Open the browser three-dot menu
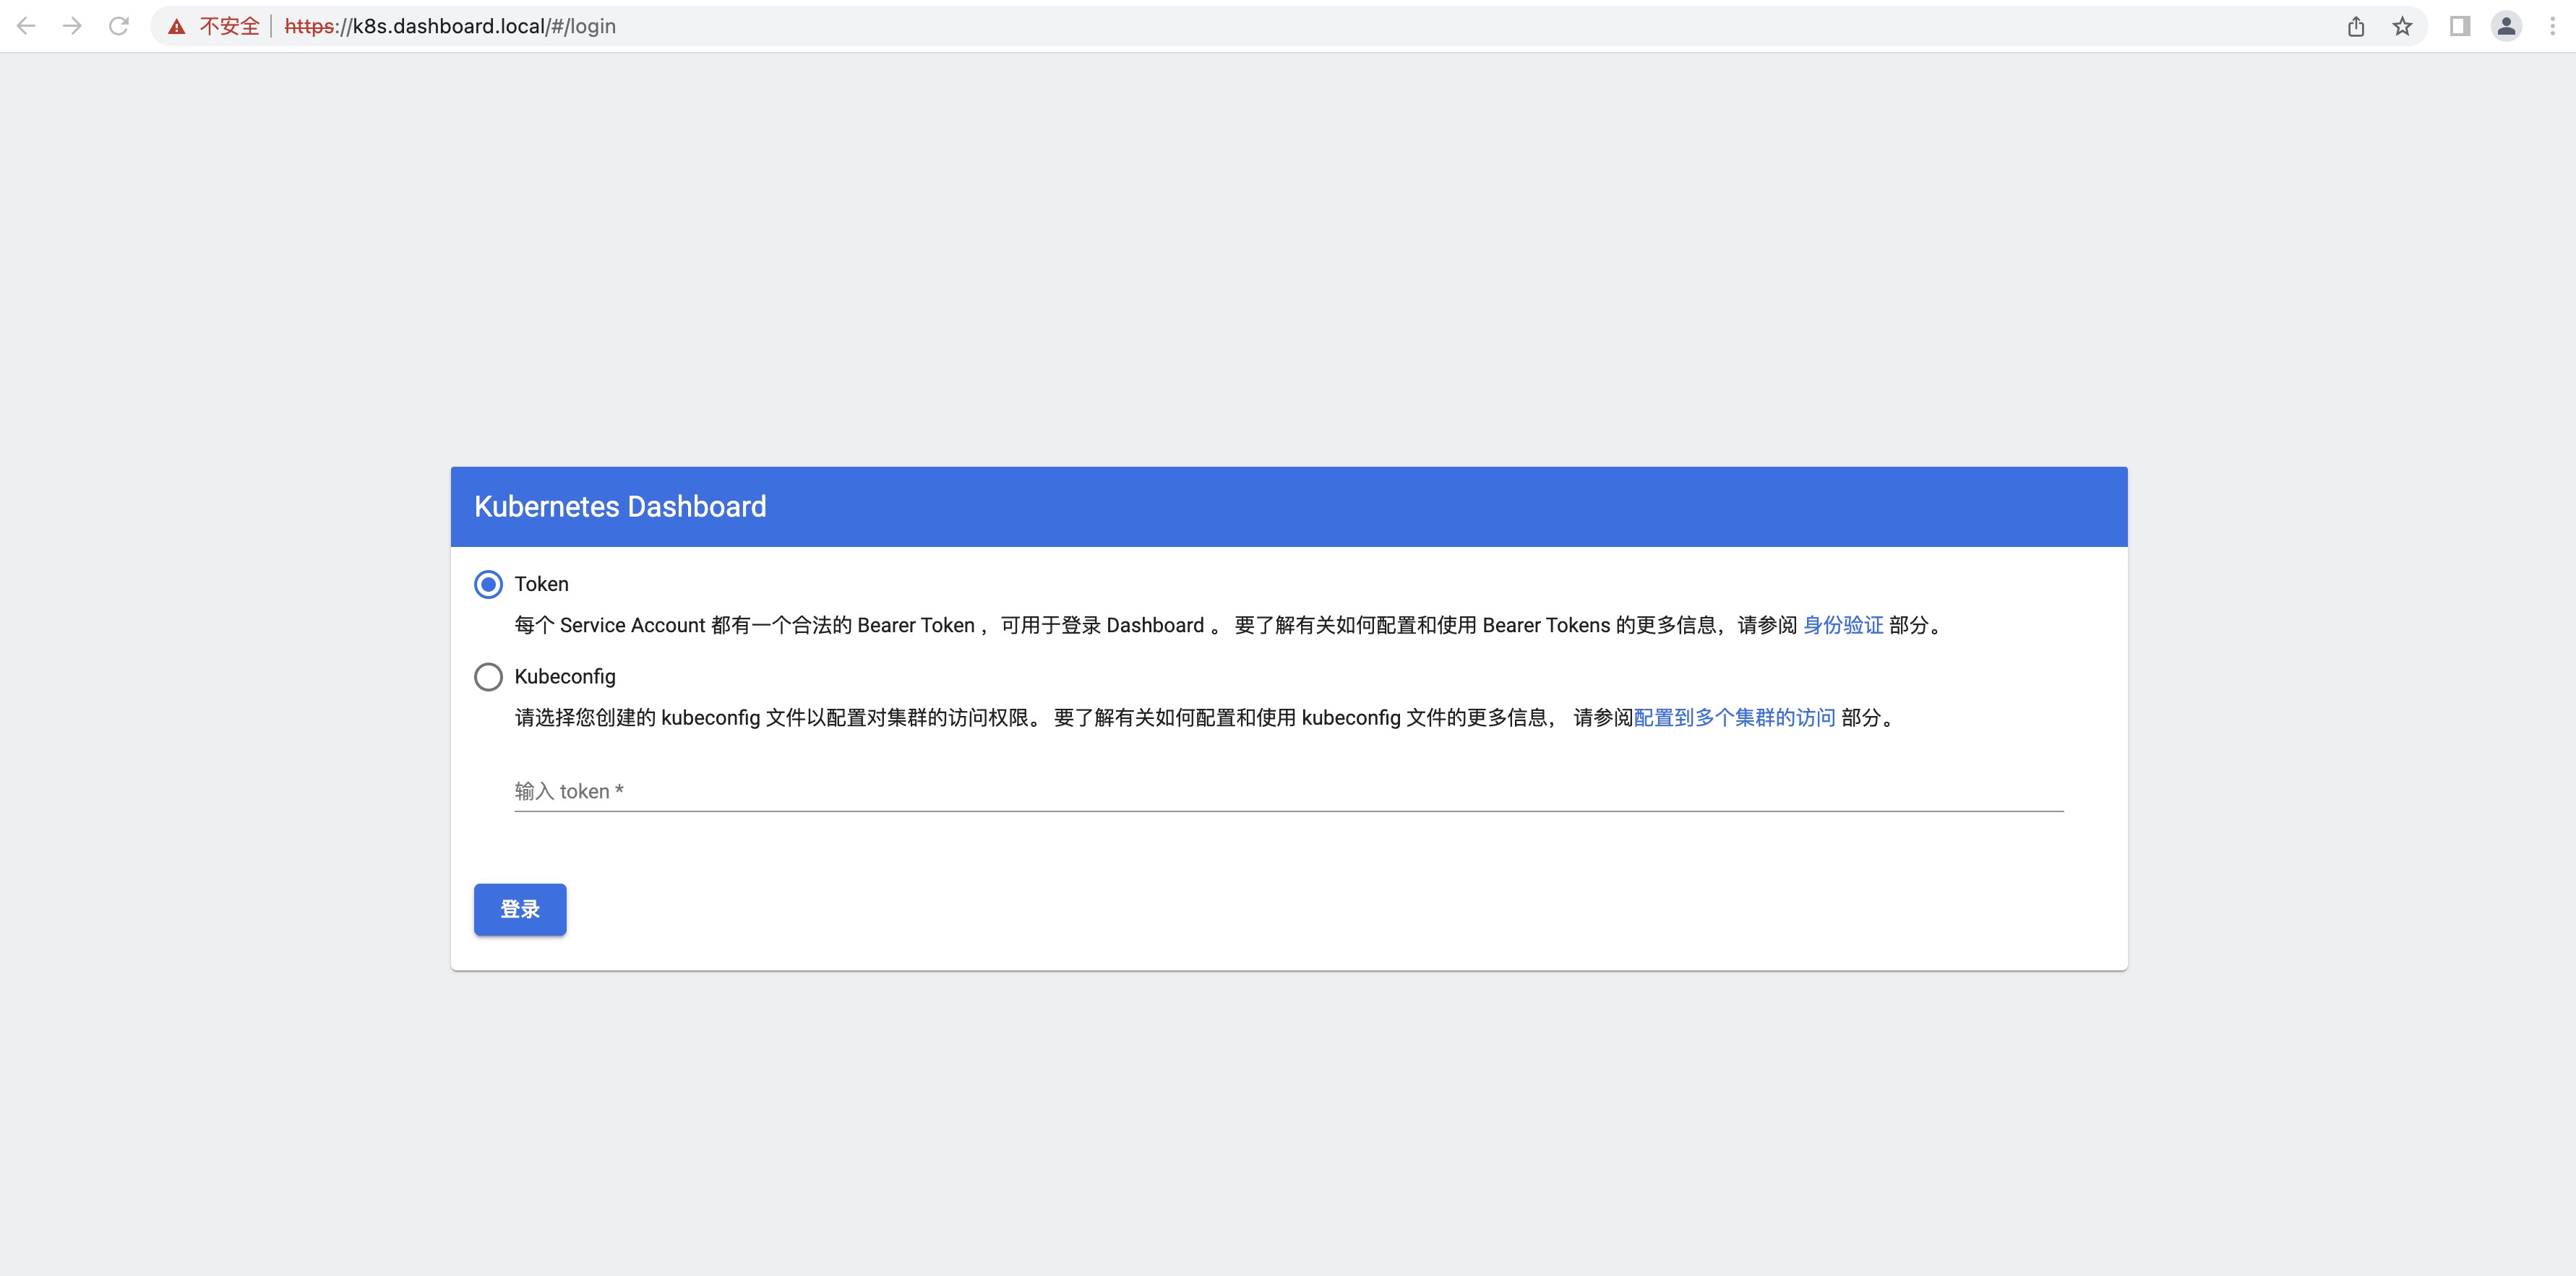The image size is (2576, 1276). point(2552,26)
